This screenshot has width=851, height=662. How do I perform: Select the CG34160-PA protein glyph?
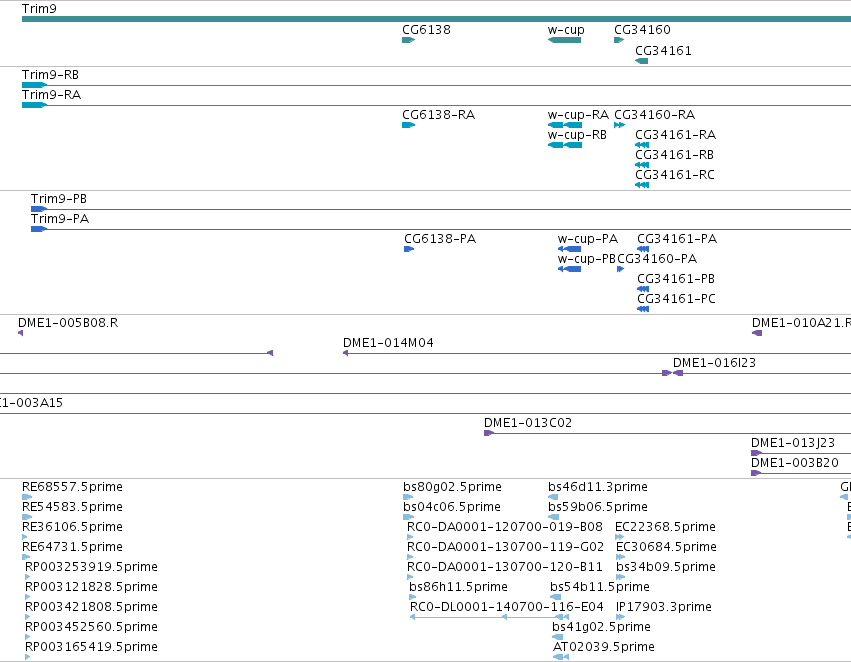(620, 269)
